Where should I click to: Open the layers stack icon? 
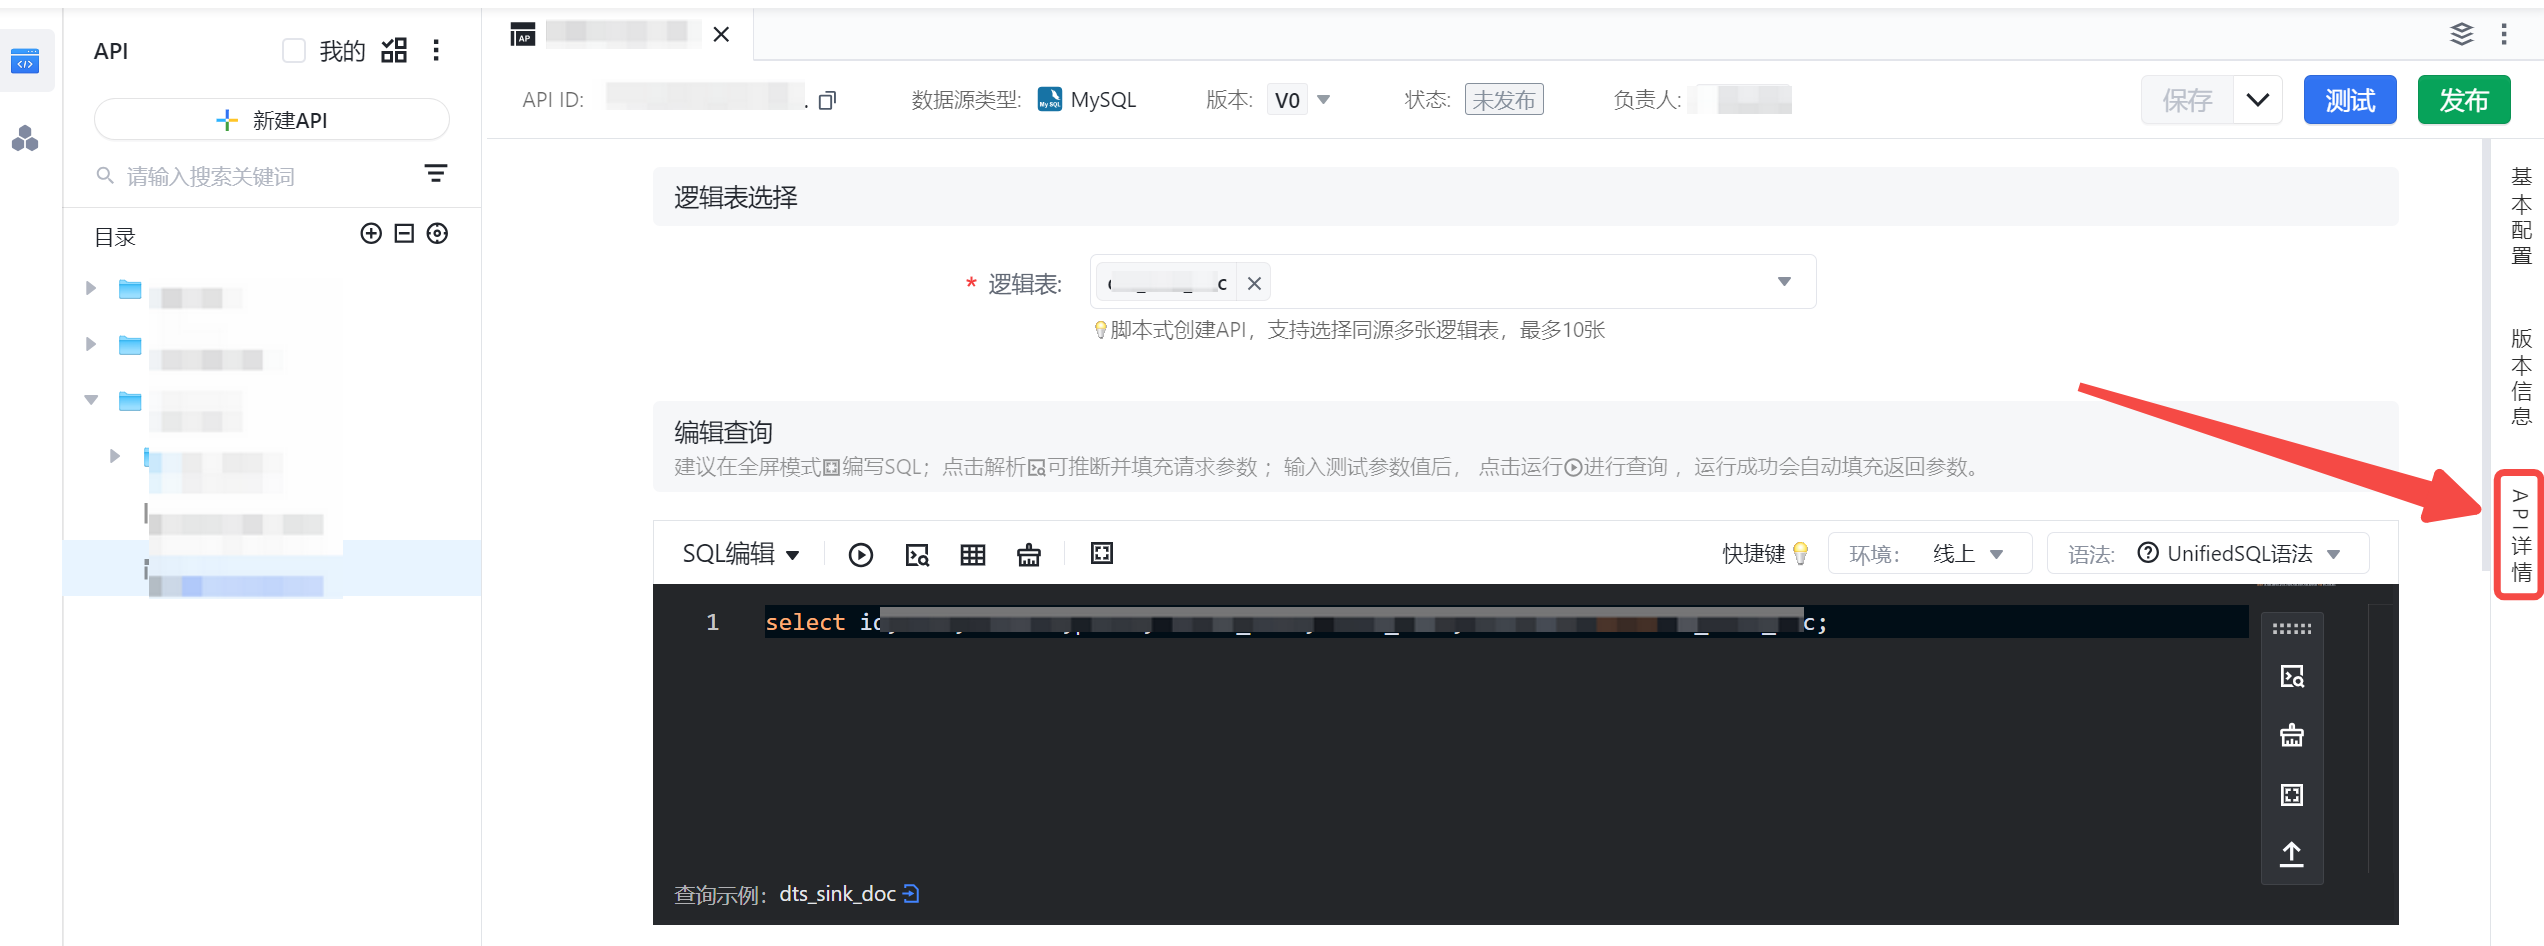point(2462,35)
